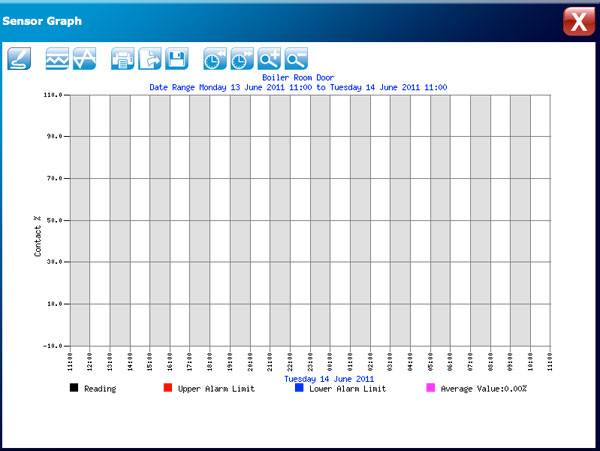Click the 'Reading' legend label
This screenshot has height=451, width=600.
click(100, 389)
